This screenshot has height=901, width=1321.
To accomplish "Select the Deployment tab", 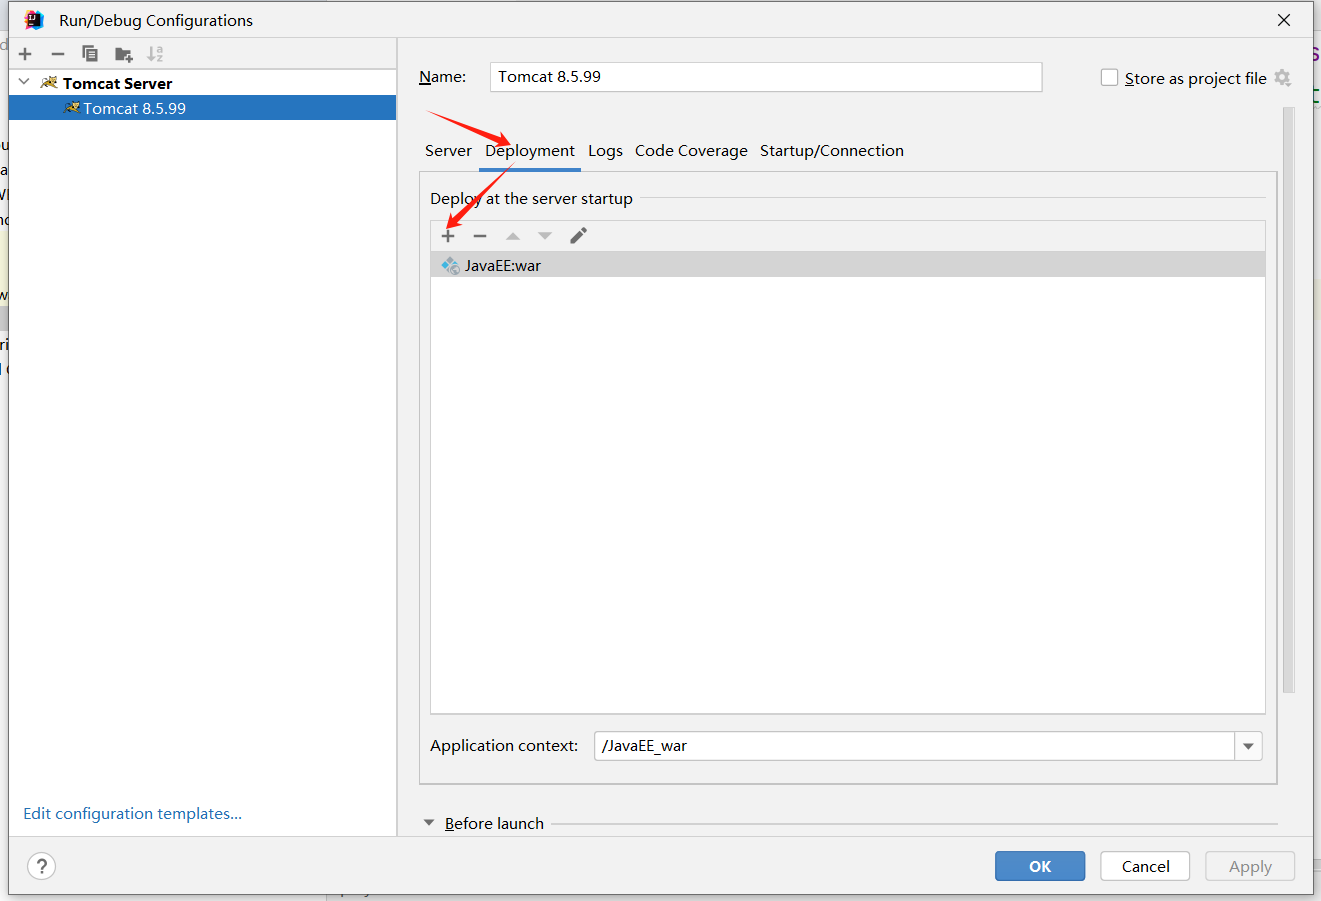I will point(530,151).
